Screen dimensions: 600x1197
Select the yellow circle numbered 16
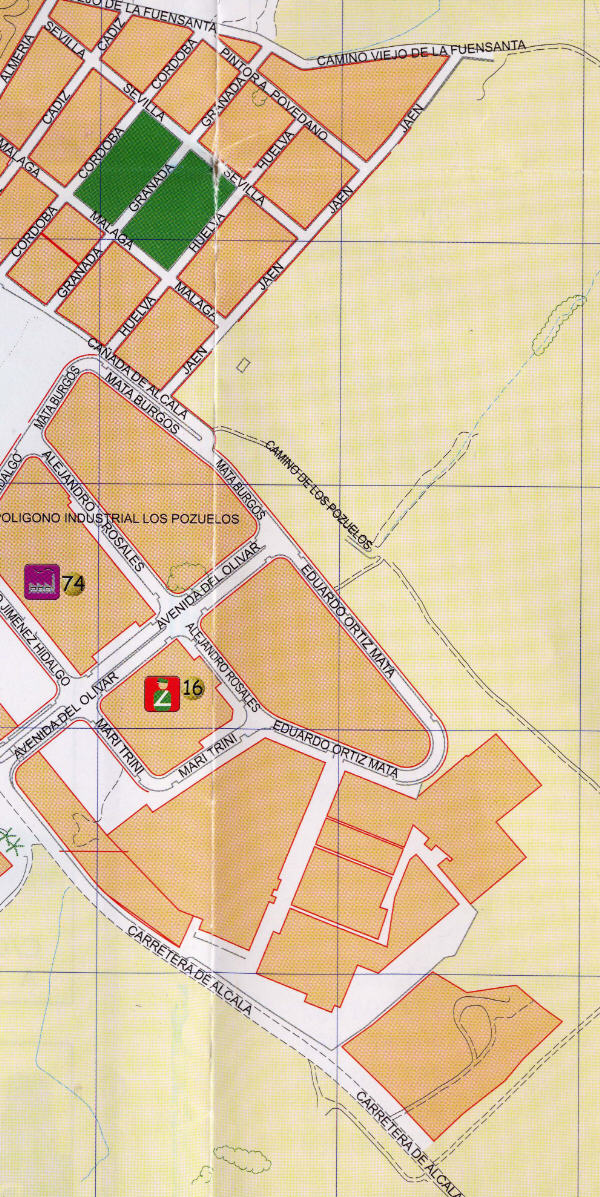193,689
